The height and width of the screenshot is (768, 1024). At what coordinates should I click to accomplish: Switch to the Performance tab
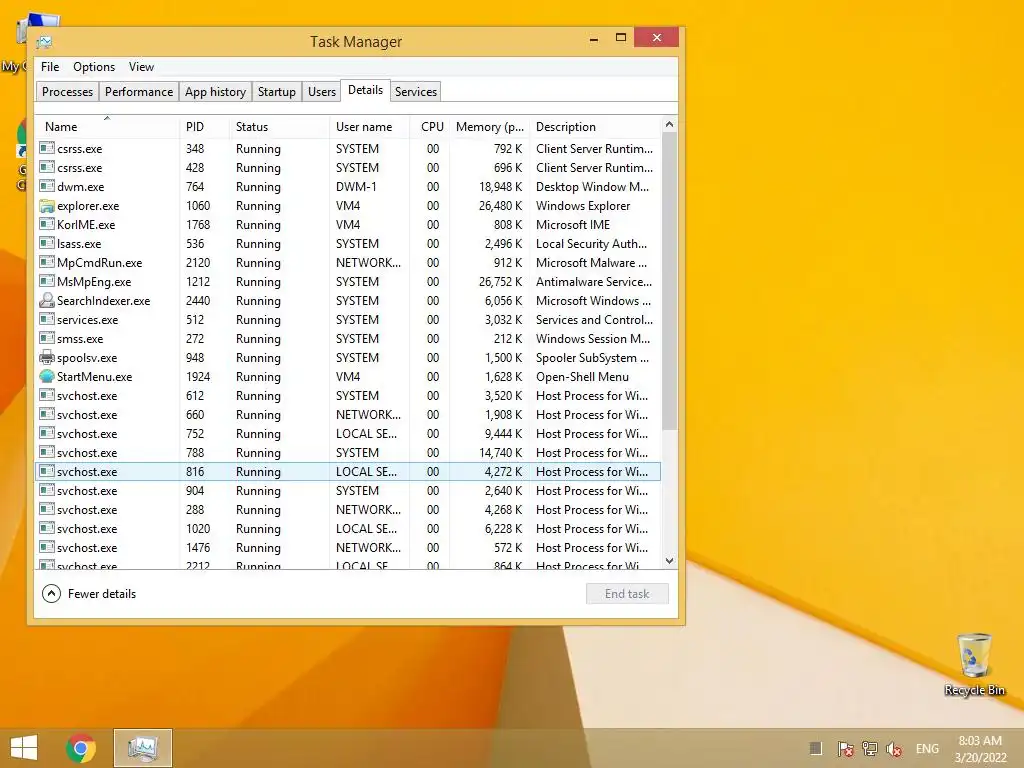(x=139, y=92)
